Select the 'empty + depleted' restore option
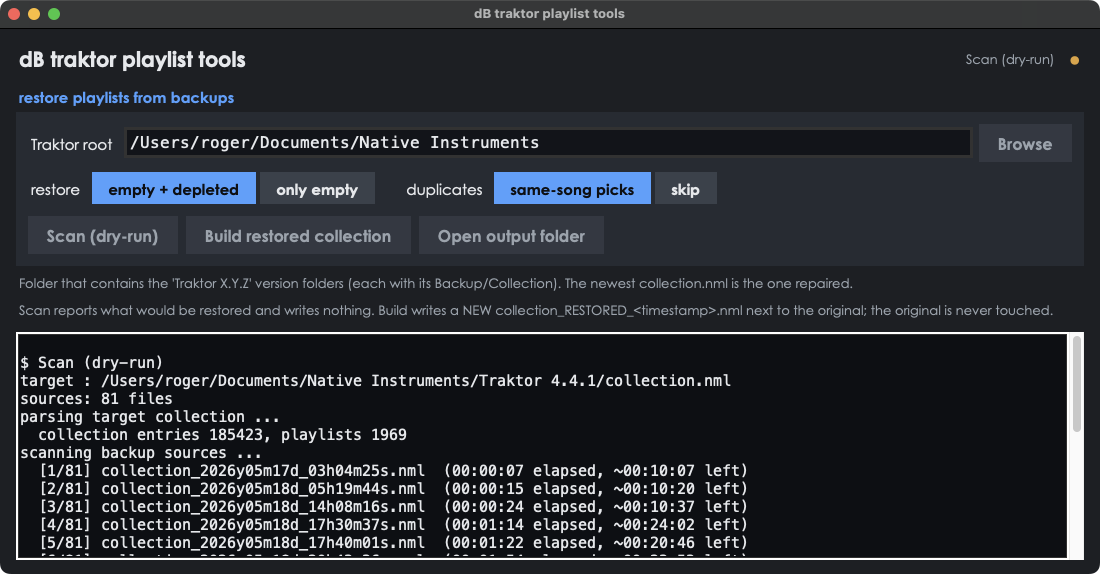Viewport: 1100px width, 574px height. click(173, 189)
